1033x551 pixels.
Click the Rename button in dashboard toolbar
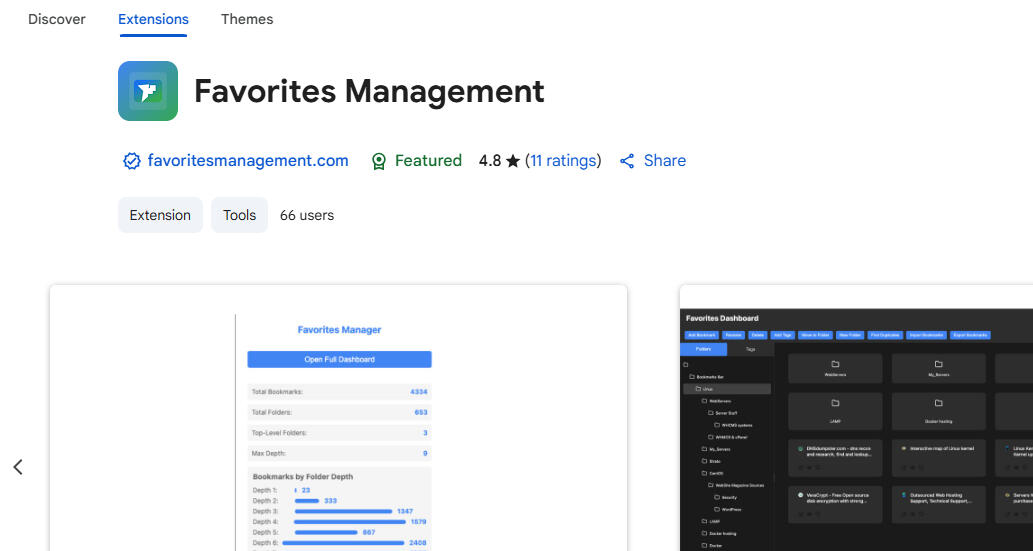[733, 335]
